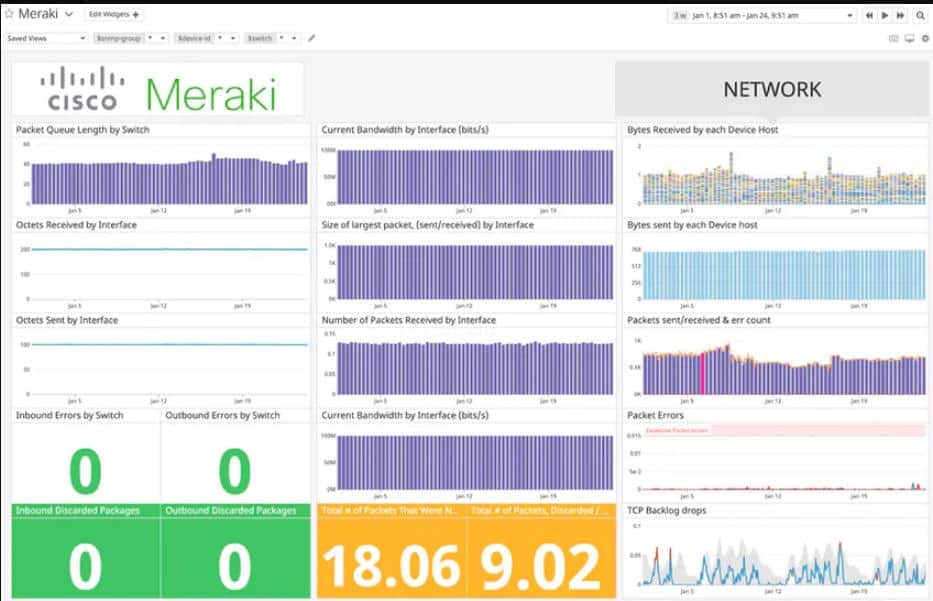Click the Octets Received by Interface title
The width and height of the screenshot is (933, 601).
pyautogui.click(x=76, y=225)
